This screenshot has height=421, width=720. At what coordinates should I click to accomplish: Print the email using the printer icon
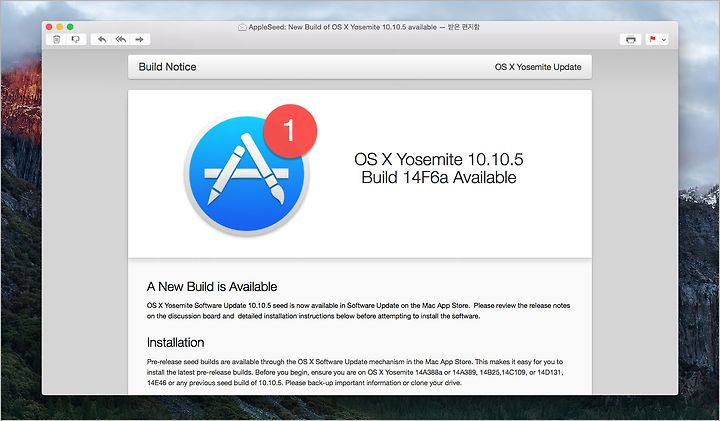tap(630, 39)
